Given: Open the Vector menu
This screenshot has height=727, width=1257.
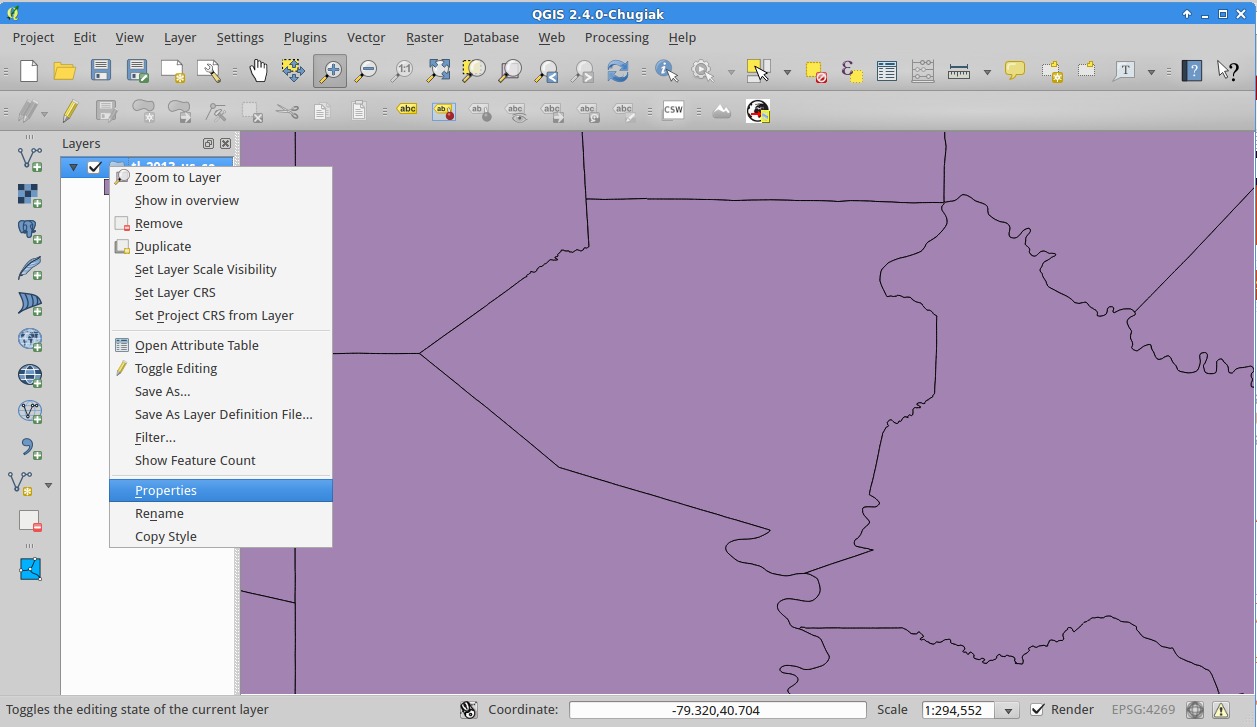Looking at the screenshot, I should click(x=366, y=37).
